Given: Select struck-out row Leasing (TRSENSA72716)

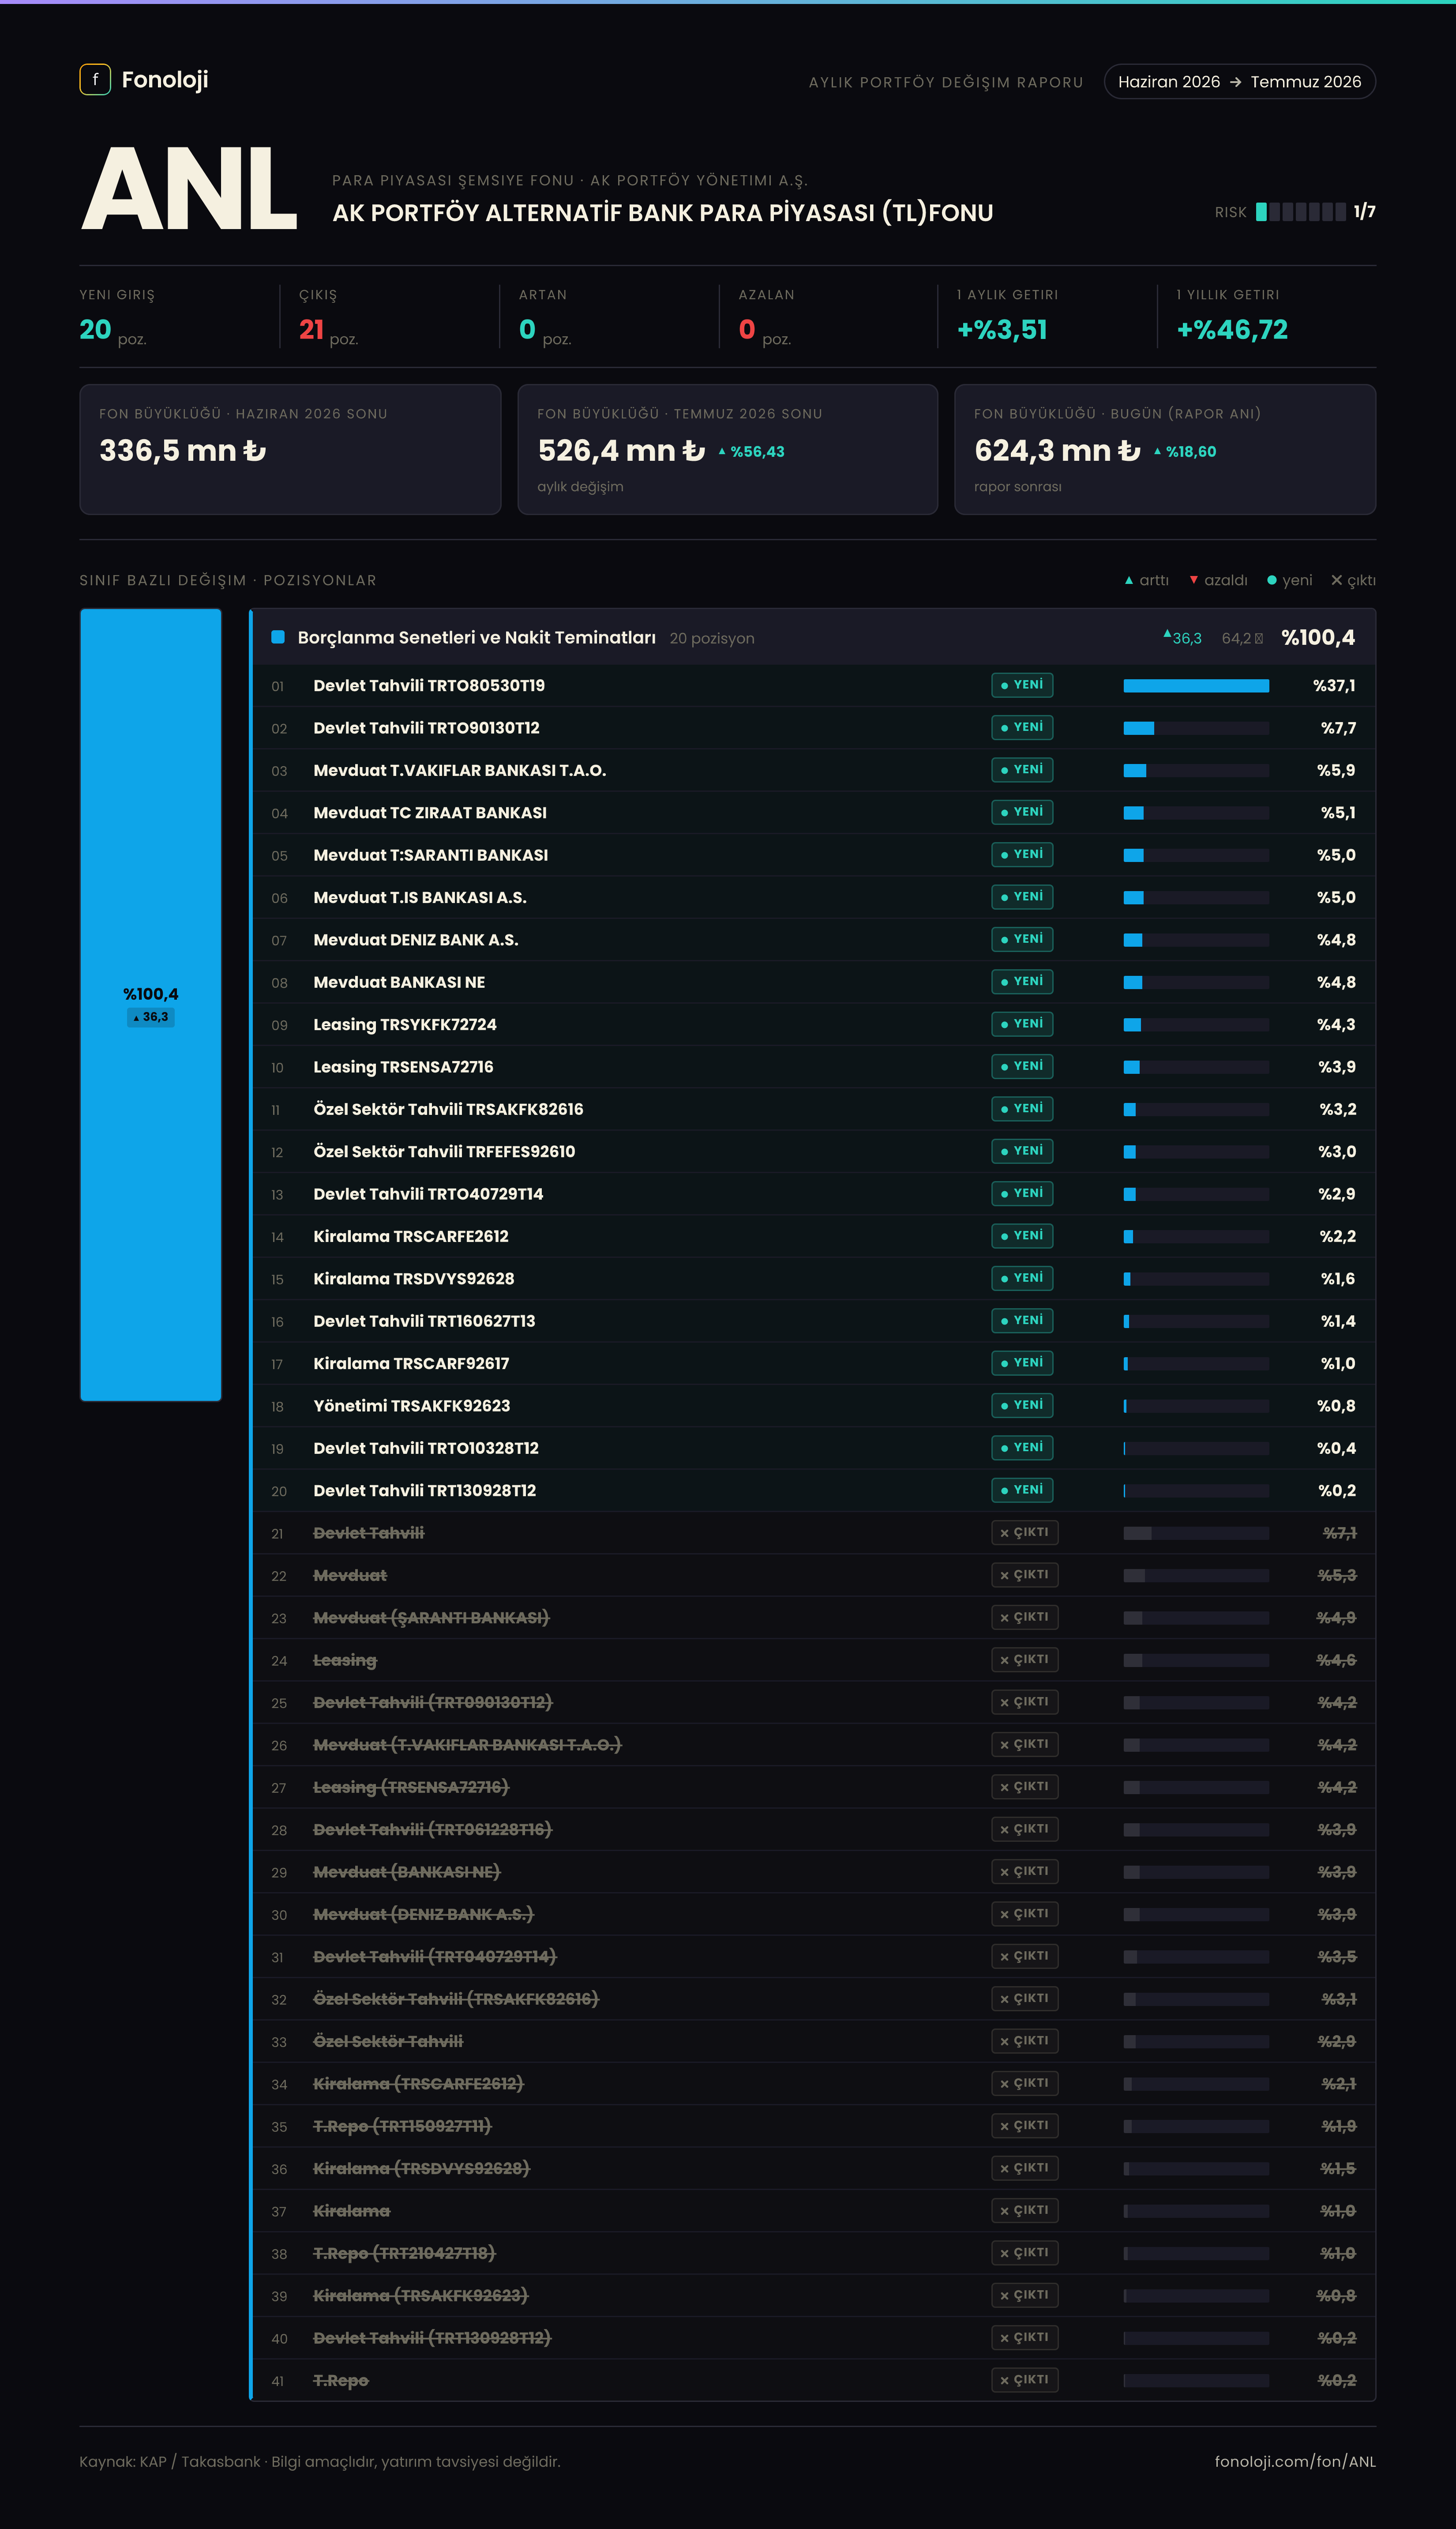Looking at the screenshot, I should point(814,1787).
